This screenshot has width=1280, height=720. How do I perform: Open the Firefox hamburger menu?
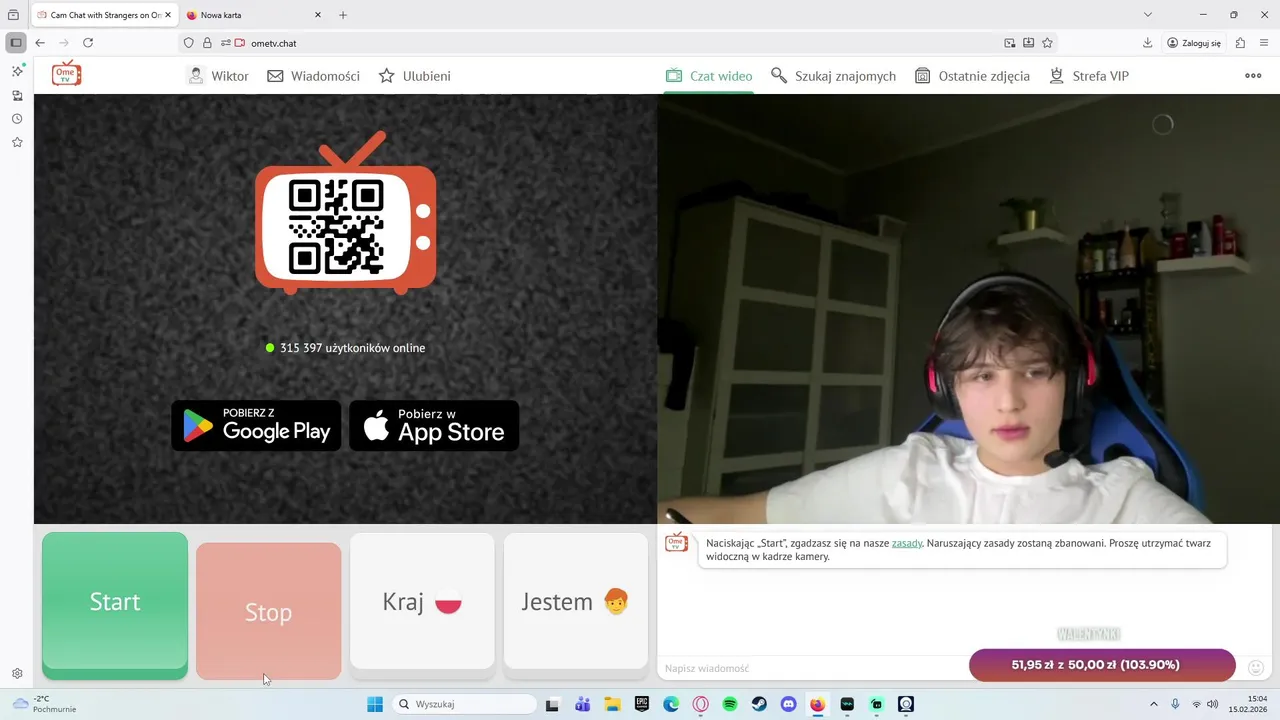tap(1265, 43)
